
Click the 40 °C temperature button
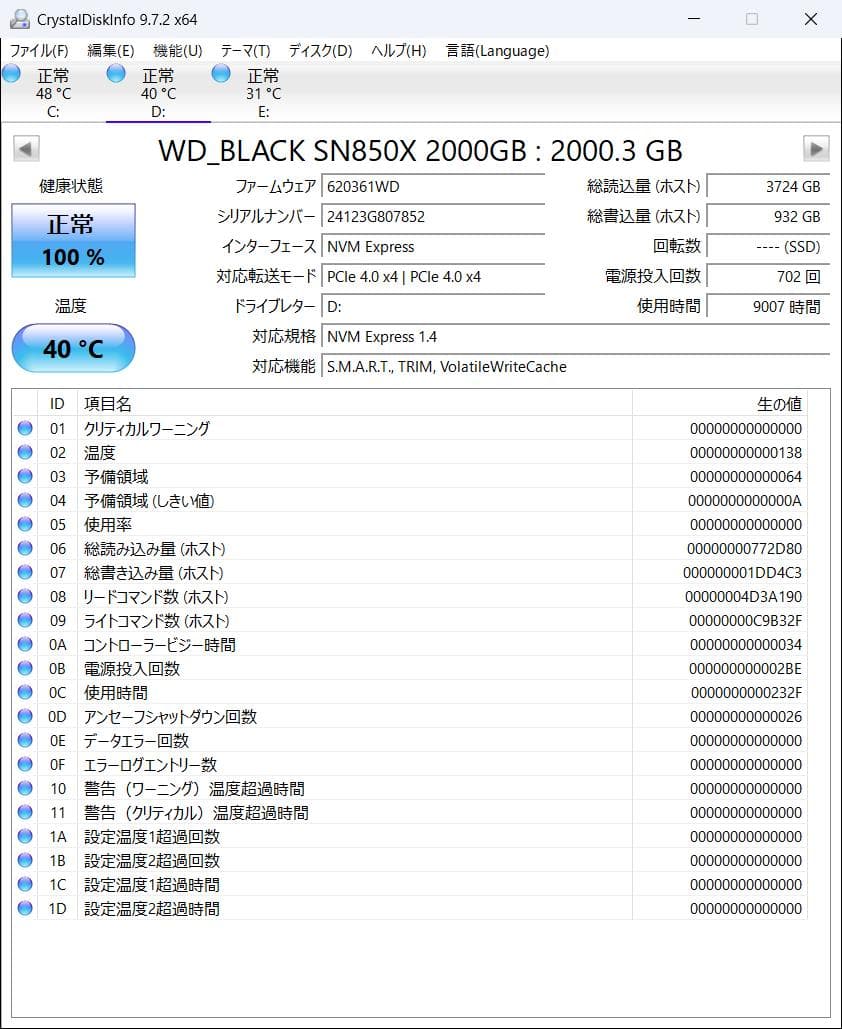coord(74,348)
